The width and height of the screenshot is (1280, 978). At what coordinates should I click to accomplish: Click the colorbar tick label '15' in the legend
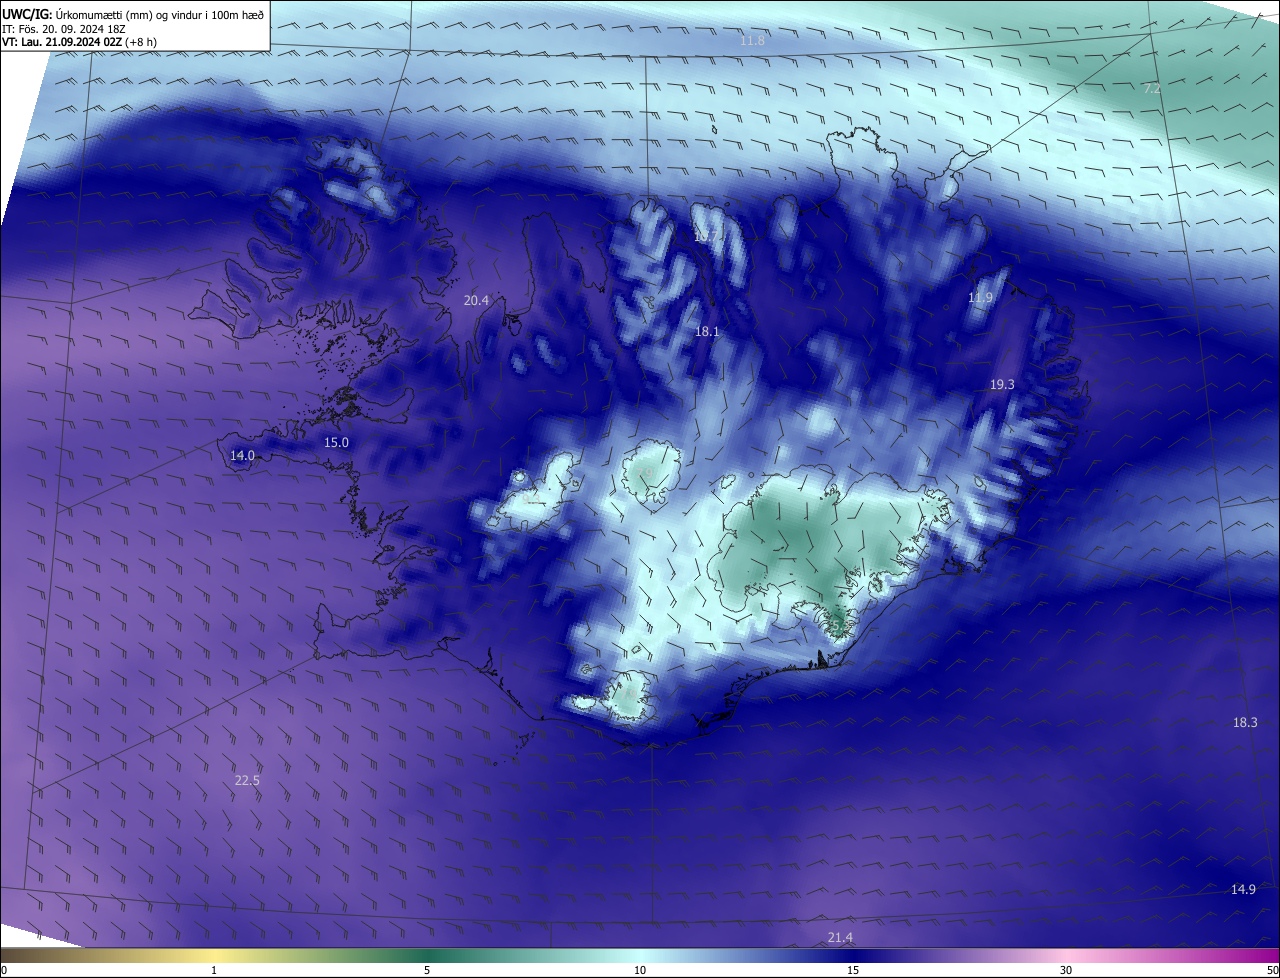(x=853, y=970)
